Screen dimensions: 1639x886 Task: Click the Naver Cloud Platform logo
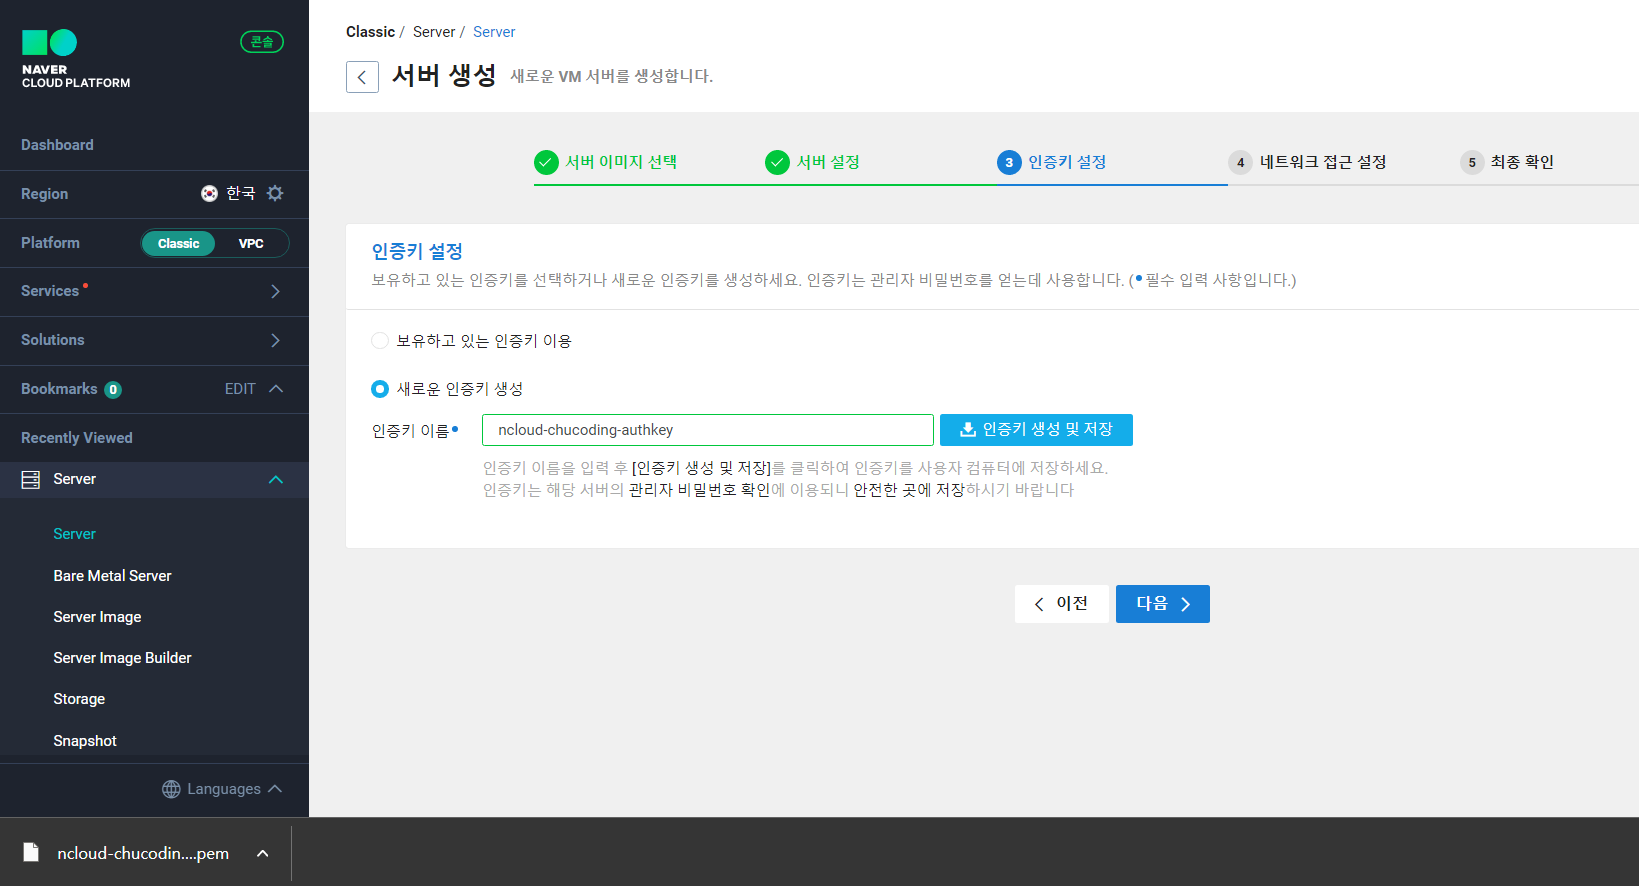point(76,59)
